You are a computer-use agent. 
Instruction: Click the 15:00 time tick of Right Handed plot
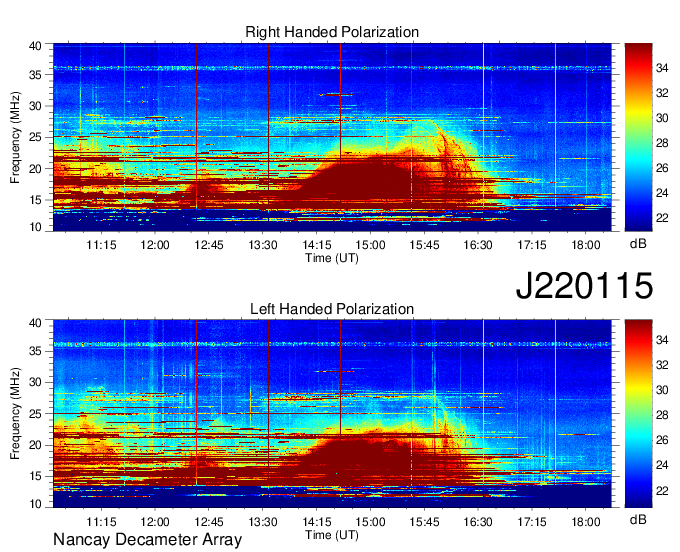[370, 245]
